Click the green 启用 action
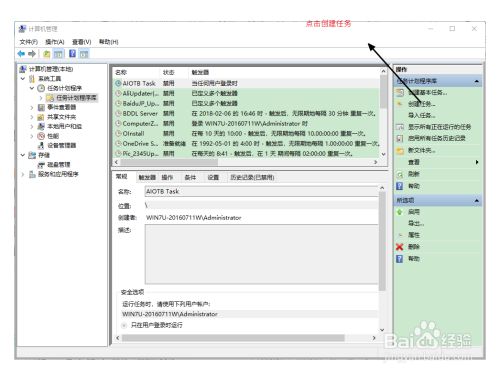500x374 pixels. [x=414, y=212]
